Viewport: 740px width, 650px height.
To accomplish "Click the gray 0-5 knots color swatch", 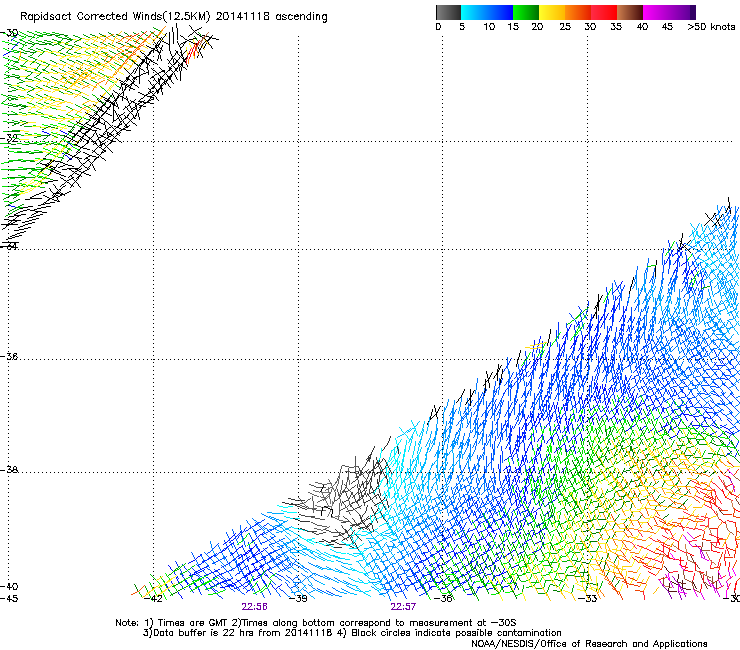I will click(x=448, y=12).
